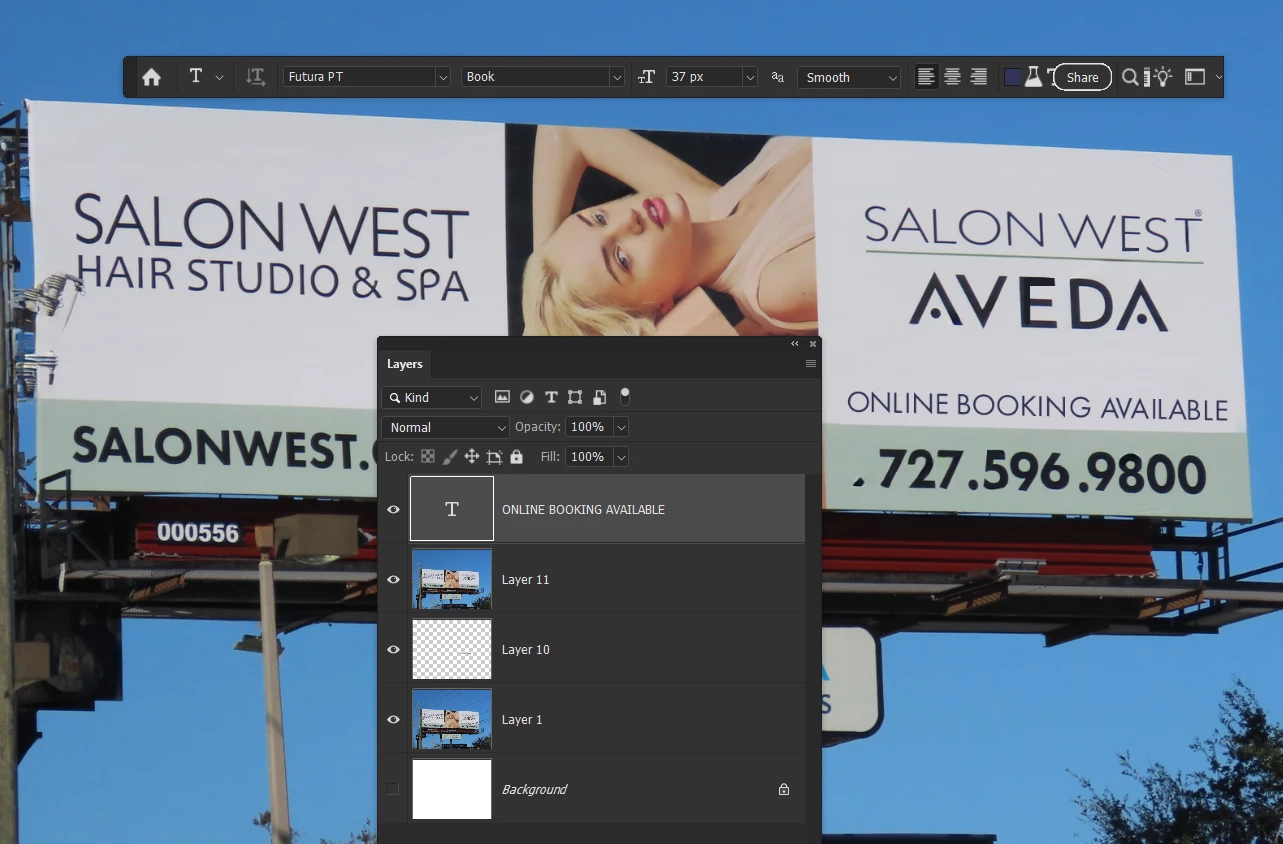Select the Layers panel tab
This screenshot has width=1283, height=844.
405,364
